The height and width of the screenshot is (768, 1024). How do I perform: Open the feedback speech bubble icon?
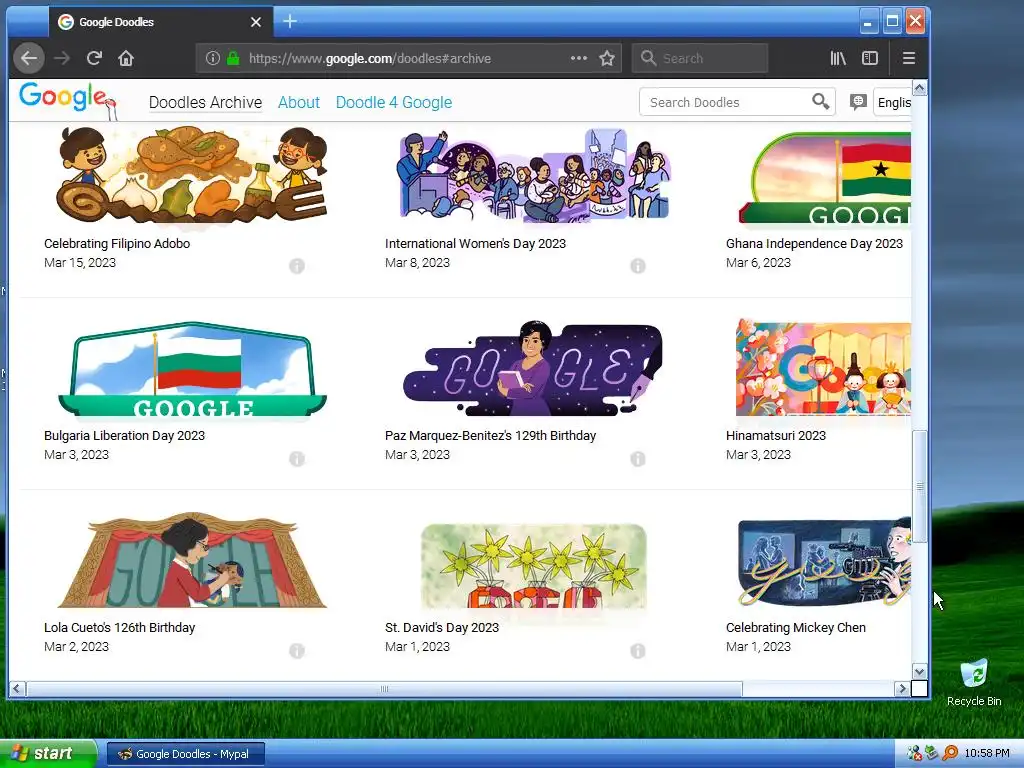point(858,102)
